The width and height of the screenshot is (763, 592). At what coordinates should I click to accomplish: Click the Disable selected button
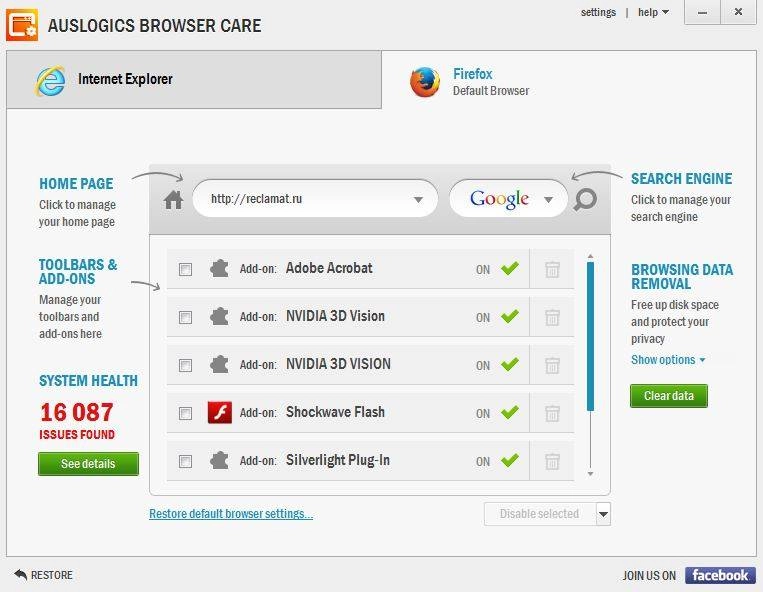tap(540, 514)
